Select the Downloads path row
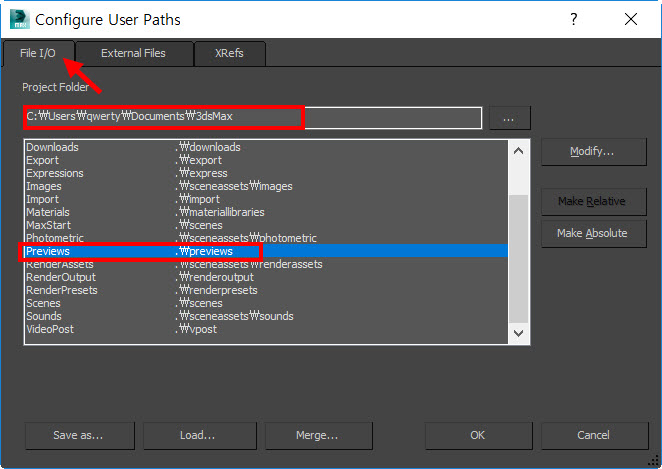This screenshot has width=662, height=469. click(x=266, y=147)
